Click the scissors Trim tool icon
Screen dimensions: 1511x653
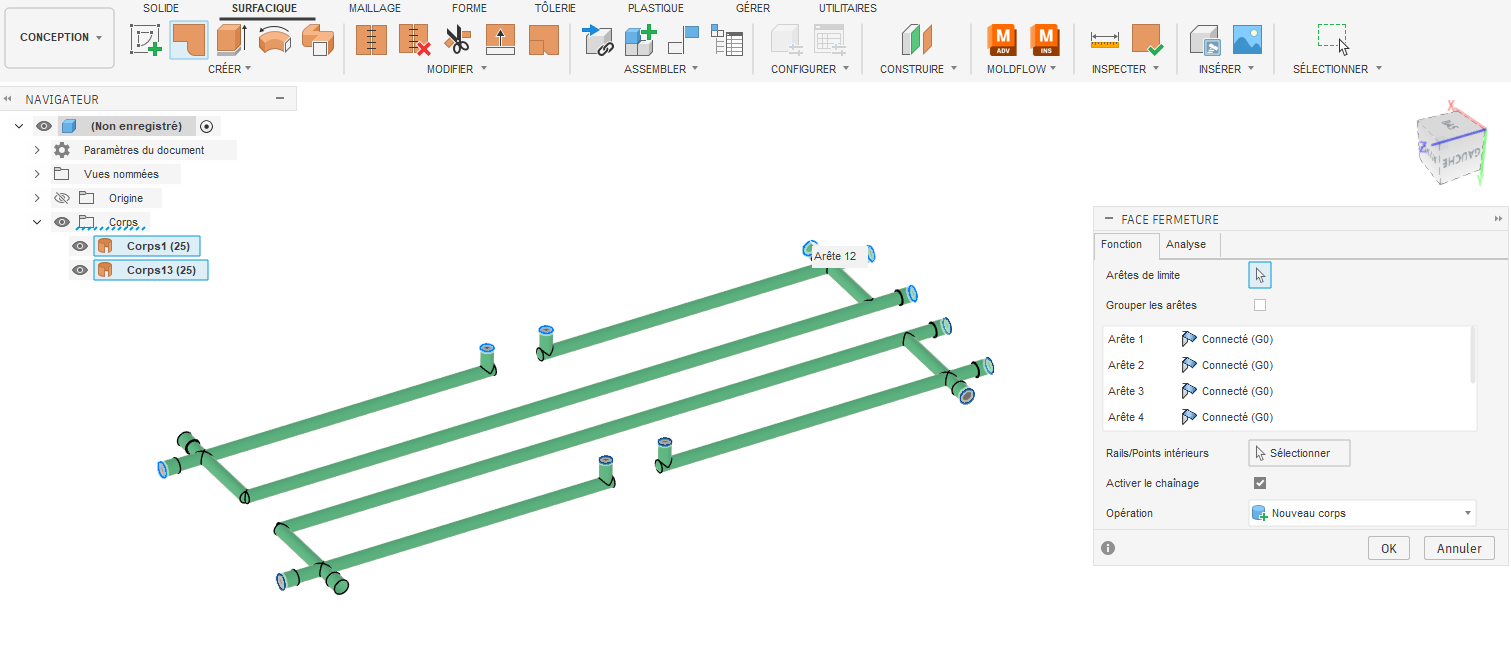[x=457, y=40]
